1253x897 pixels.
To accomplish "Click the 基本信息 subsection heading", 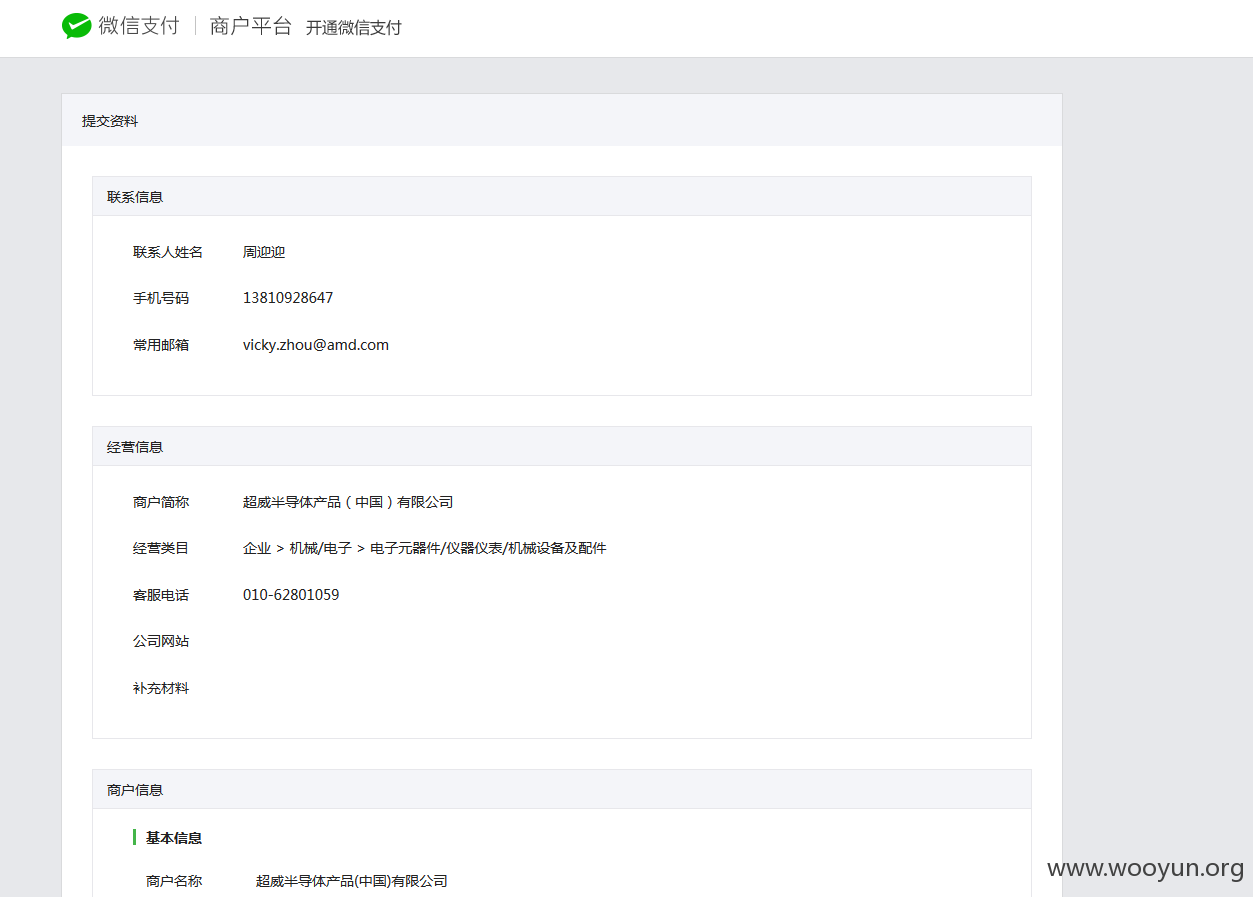I will [x=174, y=838].
